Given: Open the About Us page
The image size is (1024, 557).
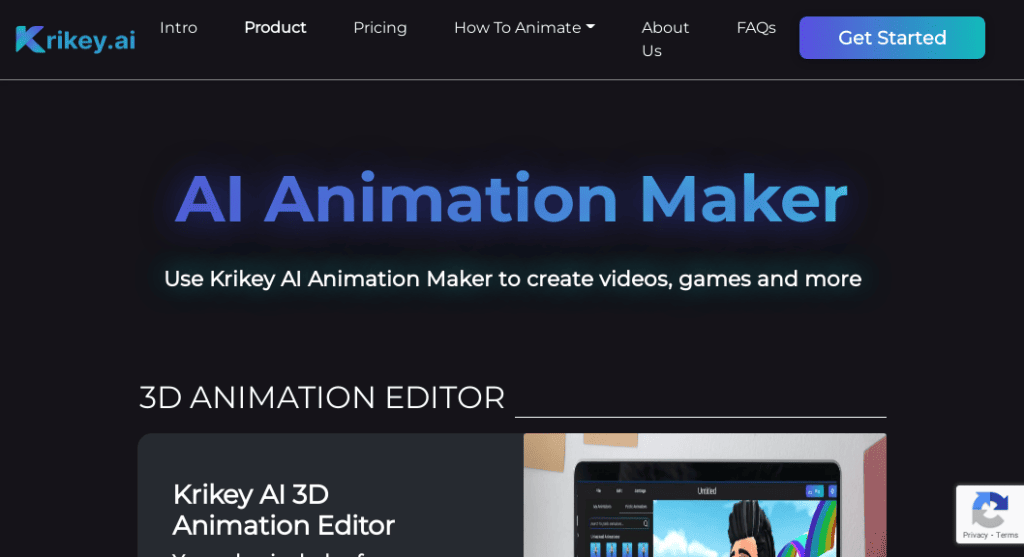Looking at the screenshot, I should coord(665,39).
